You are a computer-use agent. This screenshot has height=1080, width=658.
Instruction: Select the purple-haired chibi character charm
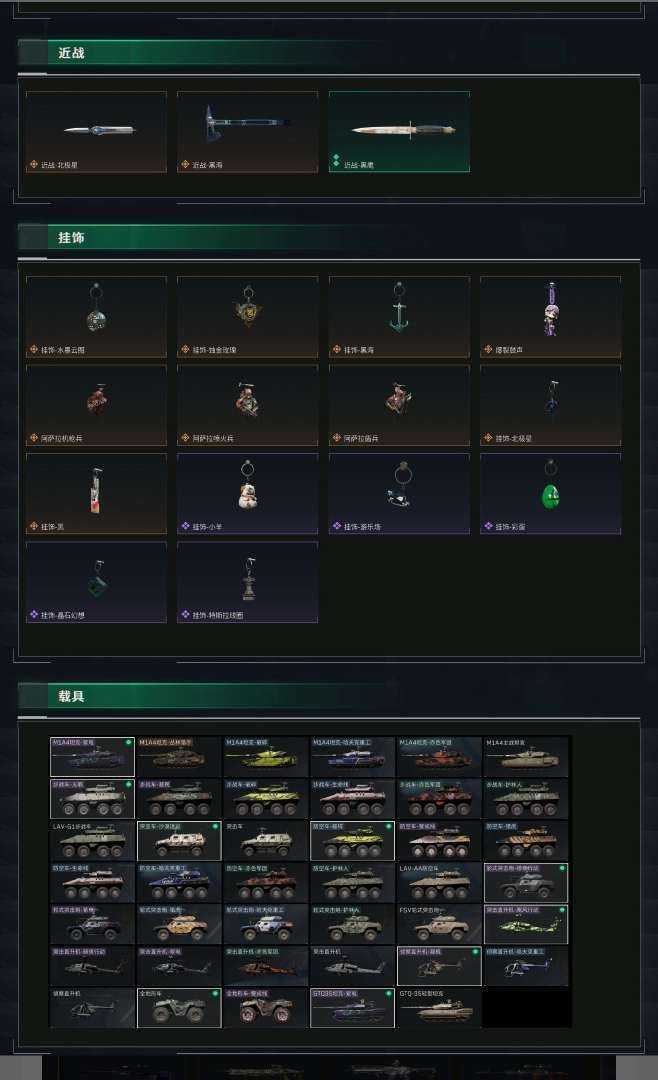pos(551,317)
